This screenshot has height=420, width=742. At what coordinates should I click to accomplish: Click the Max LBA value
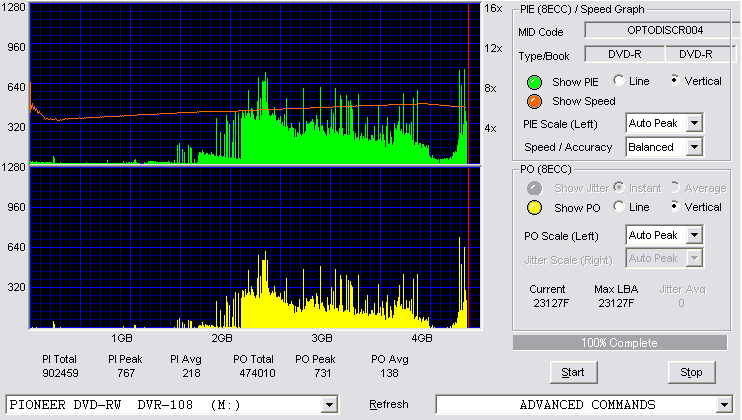click(616, 303)
